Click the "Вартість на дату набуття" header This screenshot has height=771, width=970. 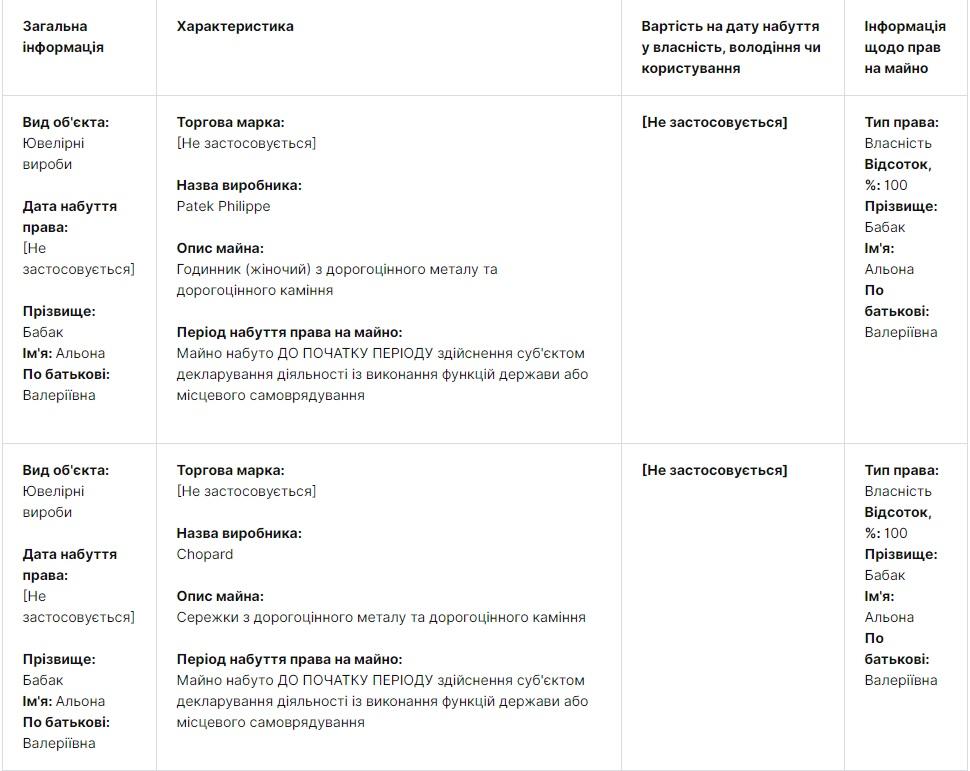click(x=730, y=47)
